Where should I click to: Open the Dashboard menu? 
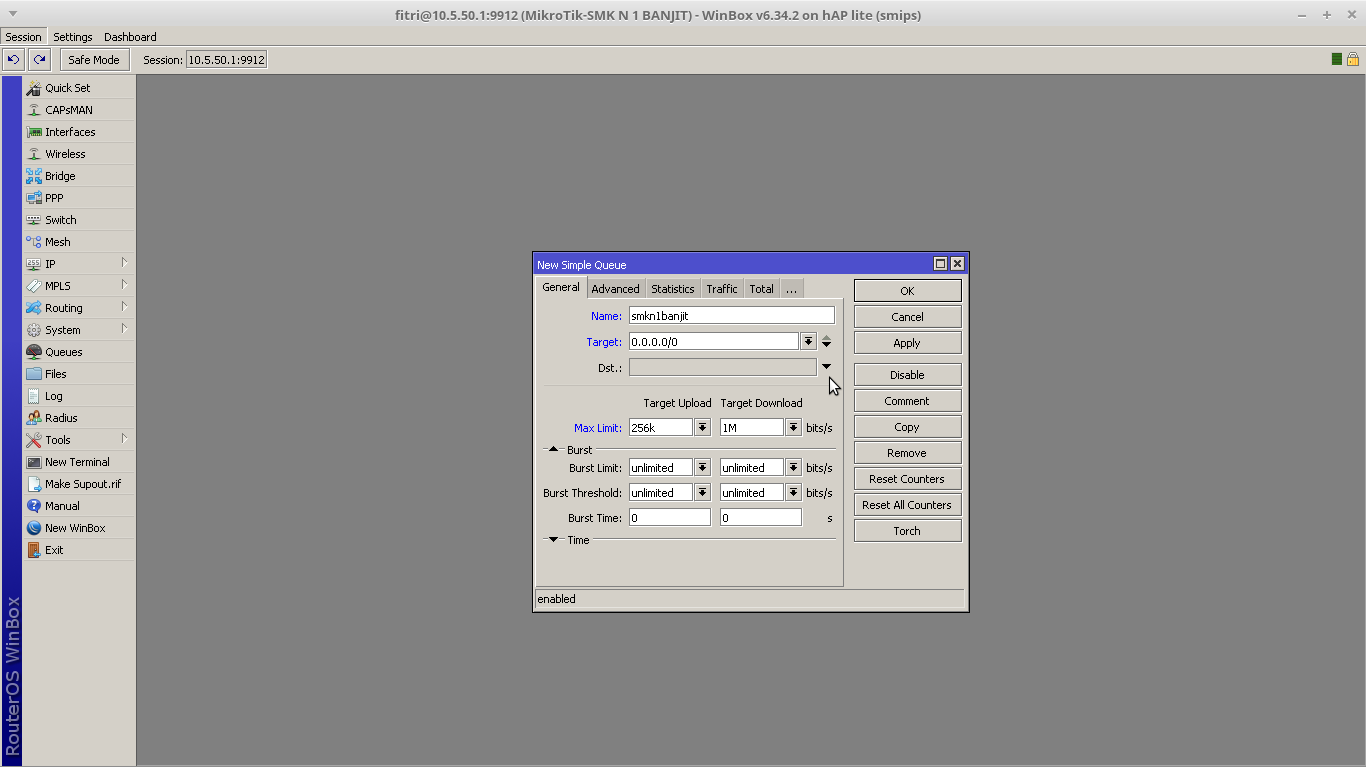click(130, 37)
